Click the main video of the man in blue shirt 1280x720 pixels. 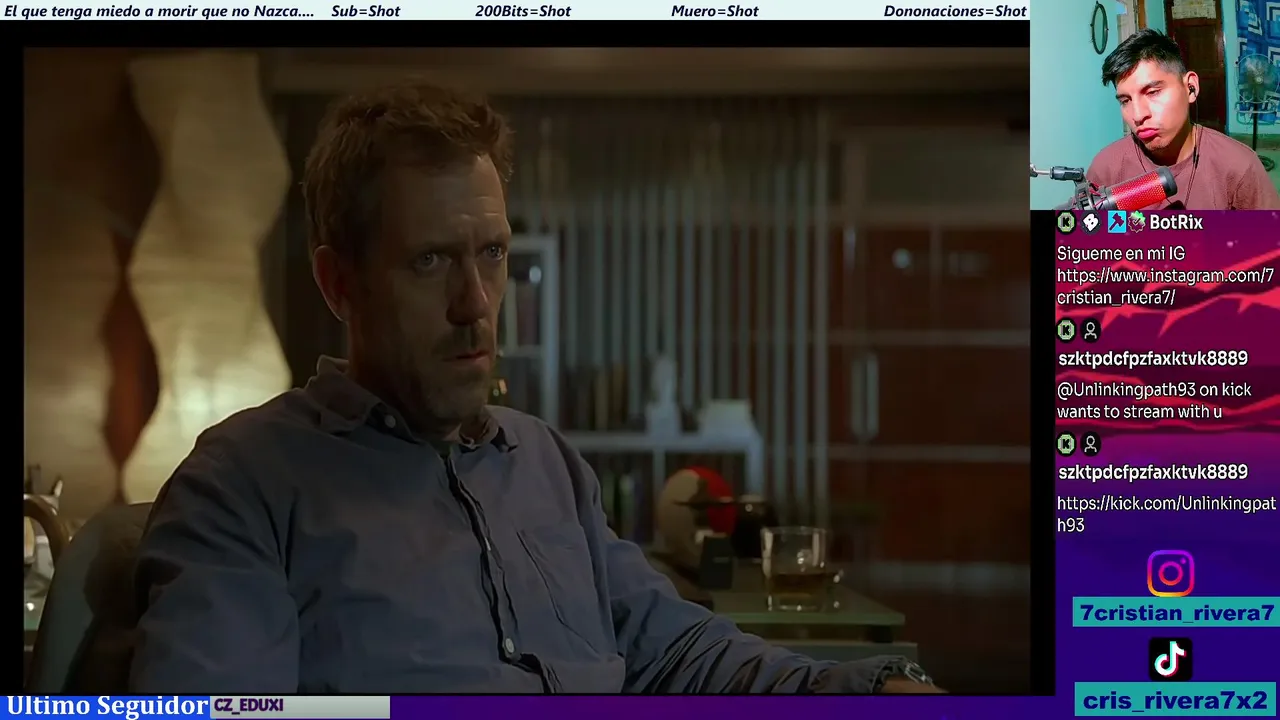pyautogui.click(x=527, y=369)
